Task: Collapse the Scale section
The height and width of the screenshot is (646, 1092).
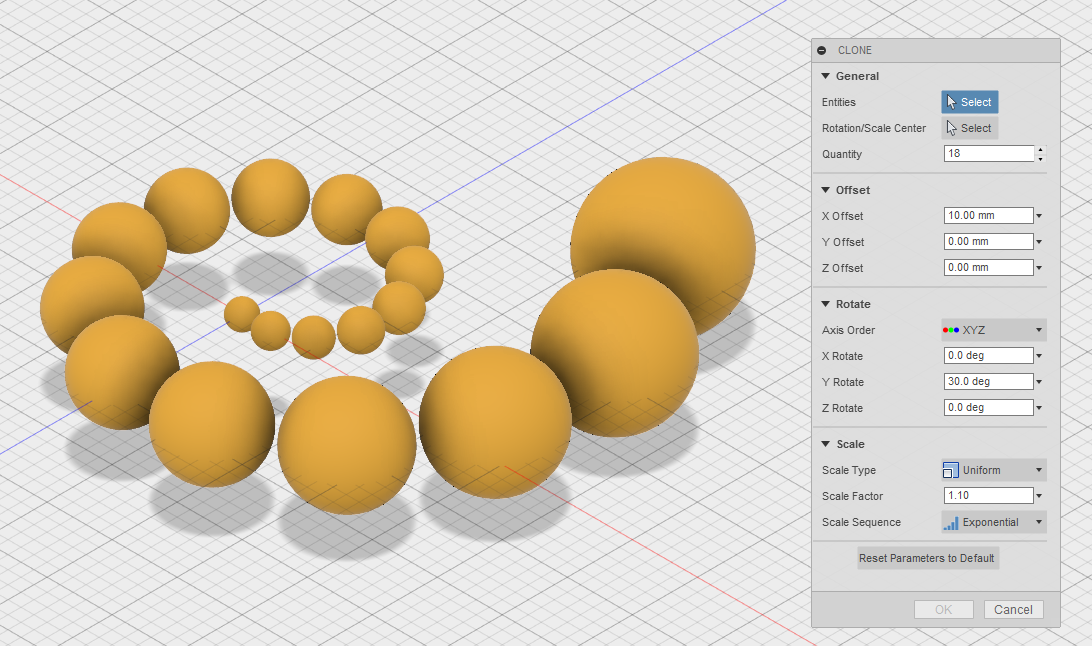Action: click(825, 444)
